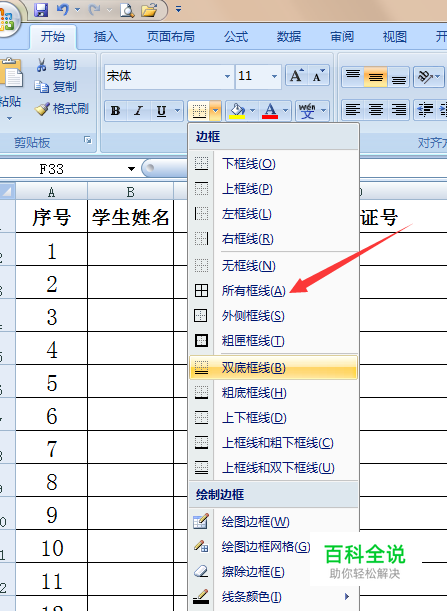Select column A header
This screenshot has height=611, width=447.
click(51, 191)
